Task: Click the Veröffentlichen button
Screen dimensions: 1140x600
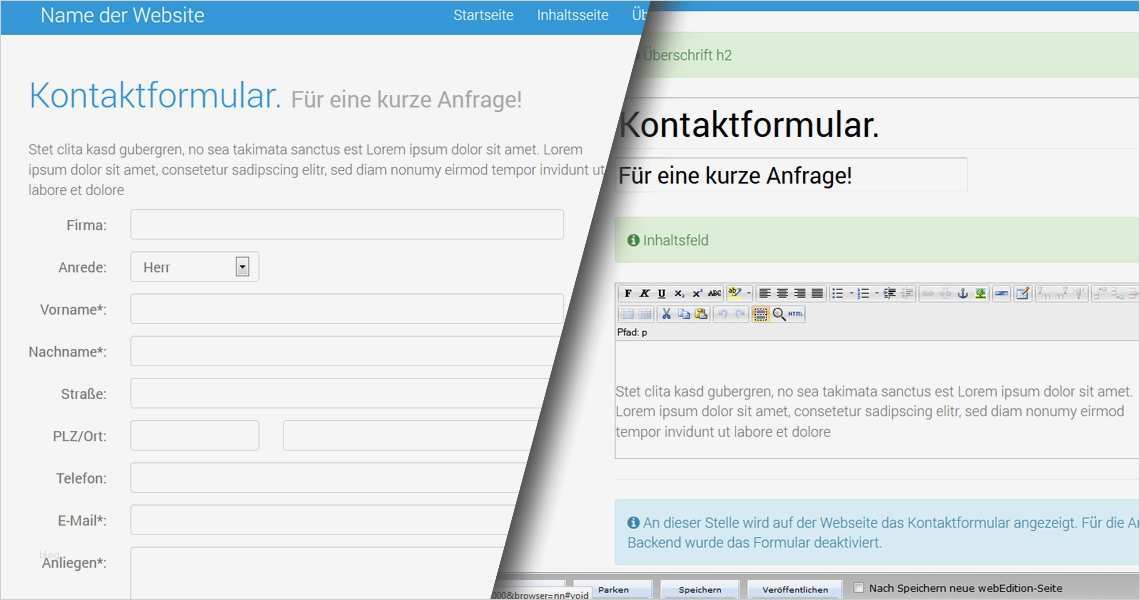Action: point(795,590)
